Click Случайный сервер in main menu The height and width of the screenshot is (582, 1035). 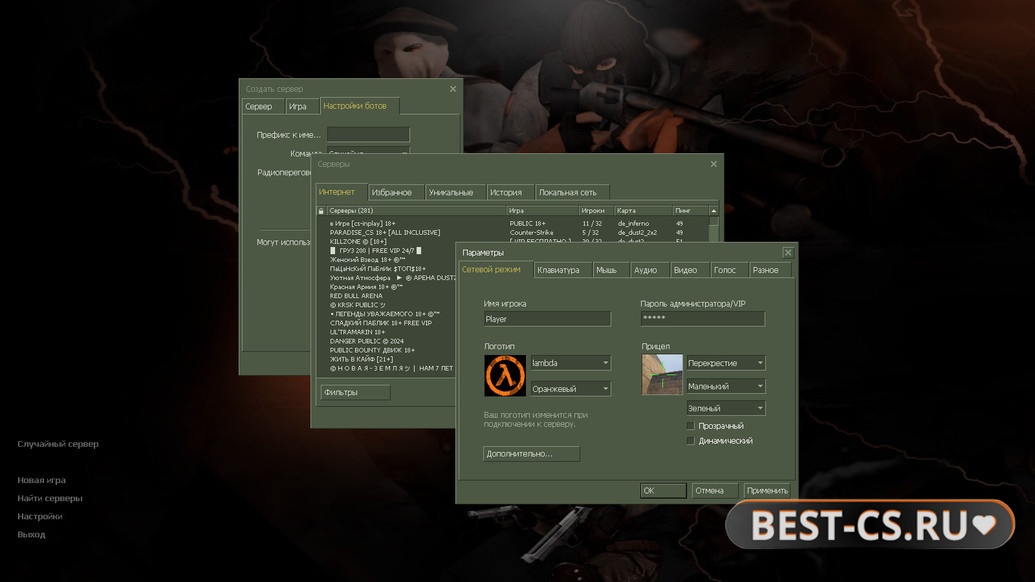pos(58,443)
